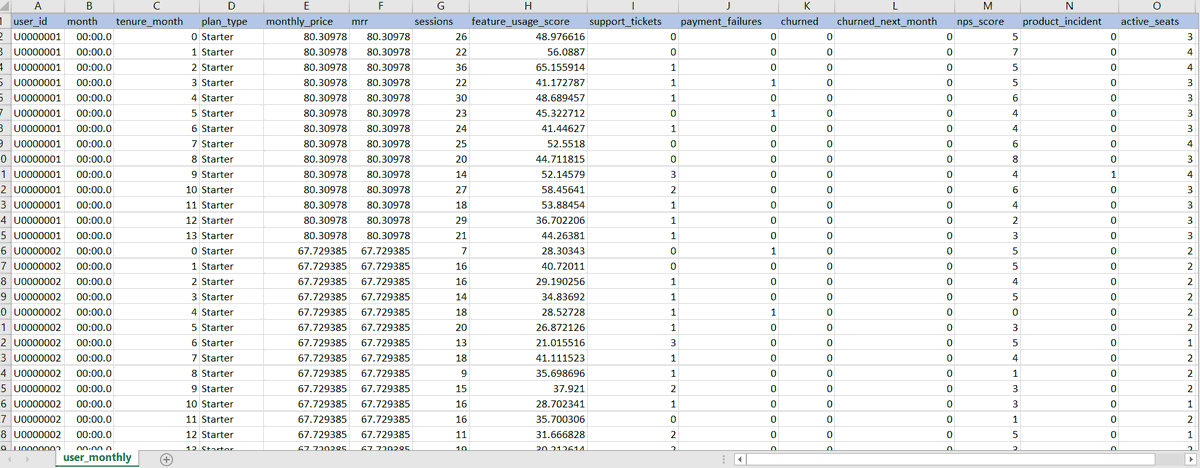Select cell with value 21.015516
Viewport: 1200px width, 468px height.
(x=527, y=343)
